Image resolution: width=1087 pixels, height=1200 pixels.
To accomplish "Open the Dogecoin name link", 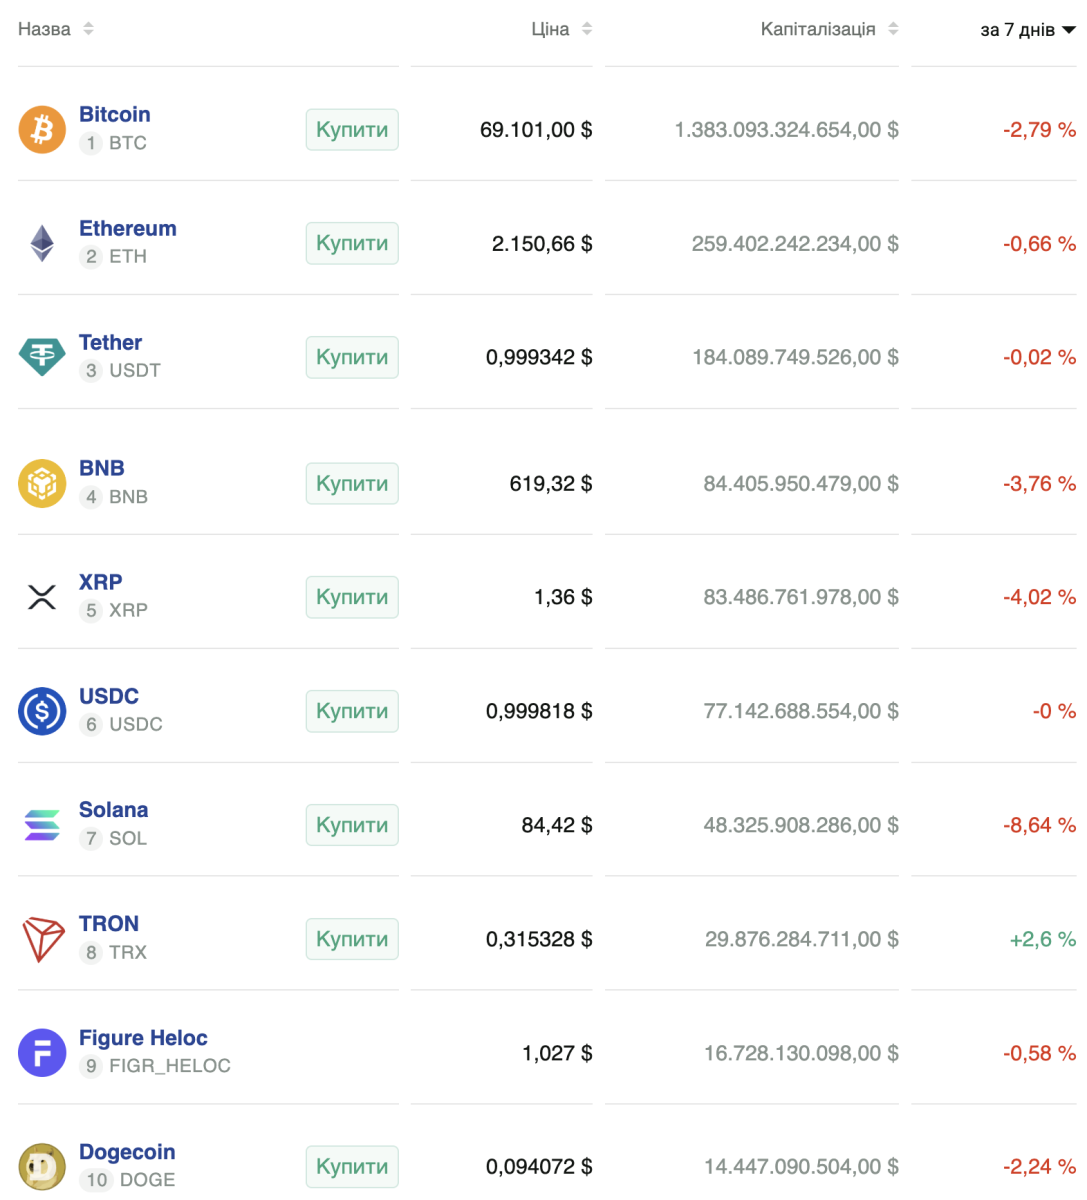I will (x=127, y=1152).
